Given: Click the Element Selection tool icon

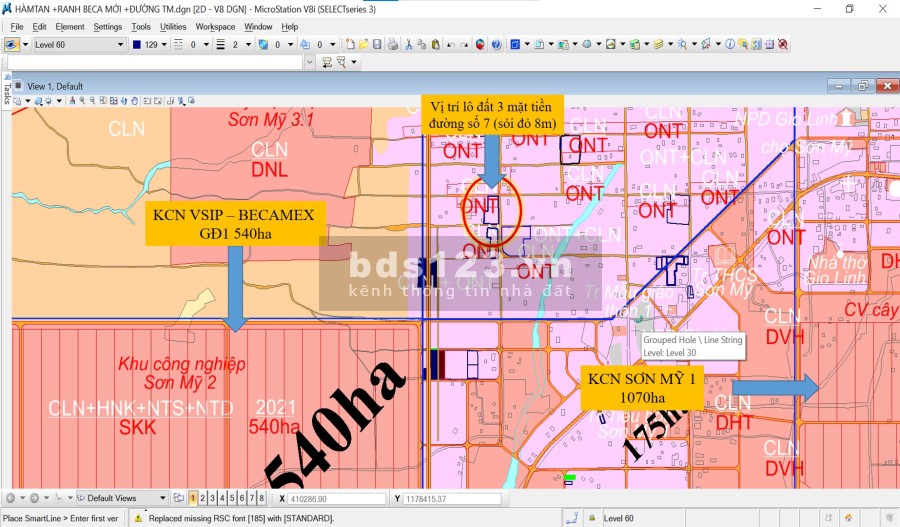Looking at the screenshot, I should click(x=11, y=44).
